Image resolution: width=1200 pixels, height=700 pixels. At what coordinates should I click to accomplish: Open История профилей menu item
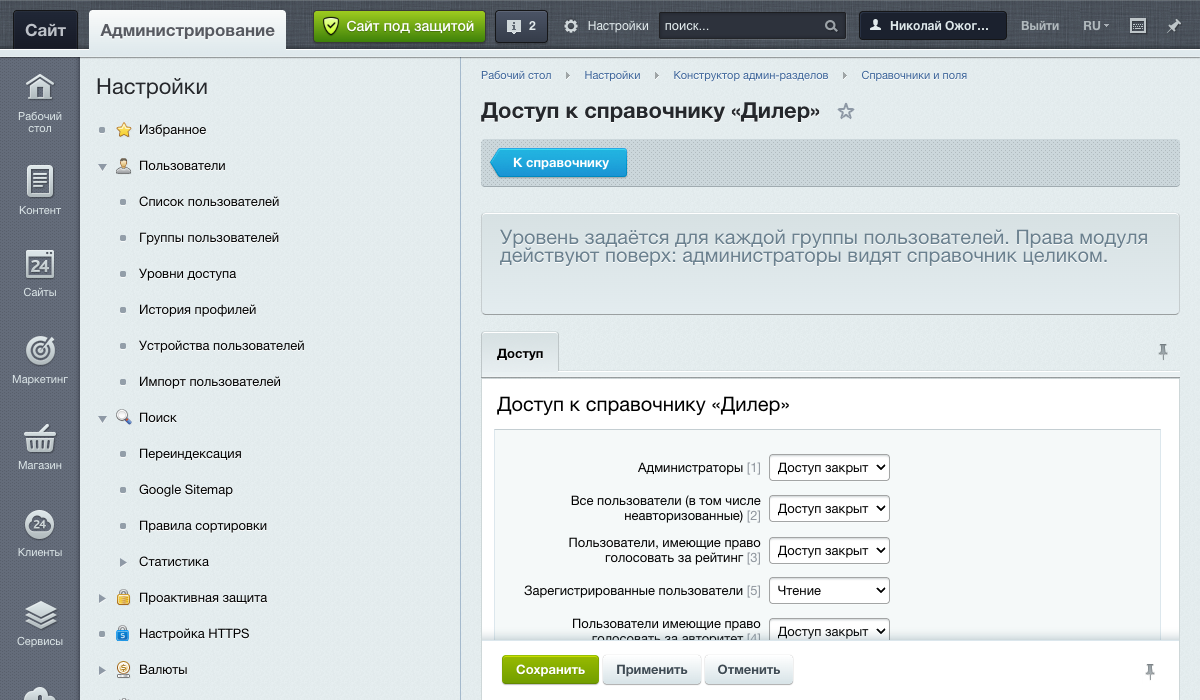pos(198,310)
